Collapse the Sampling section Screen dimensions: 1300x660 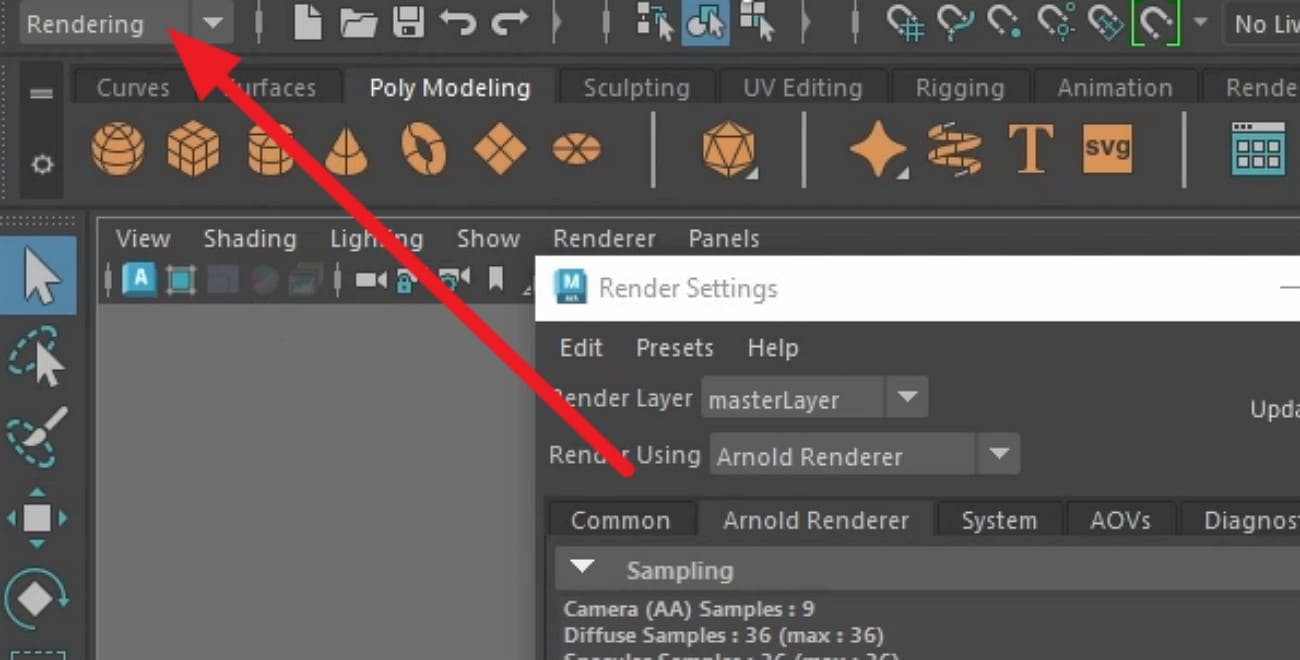(x=583, y=566)
